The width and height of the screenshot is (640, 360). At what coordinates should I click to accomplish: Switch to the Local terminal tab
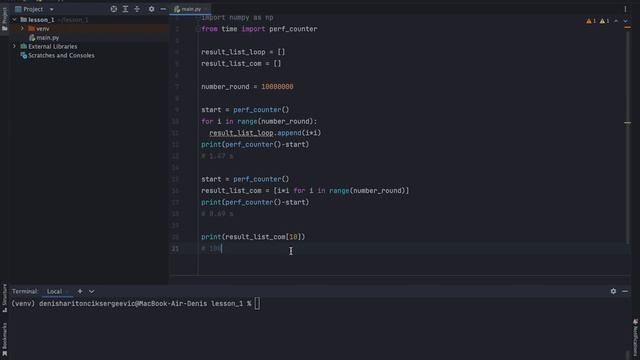click(x=55, y=291)
